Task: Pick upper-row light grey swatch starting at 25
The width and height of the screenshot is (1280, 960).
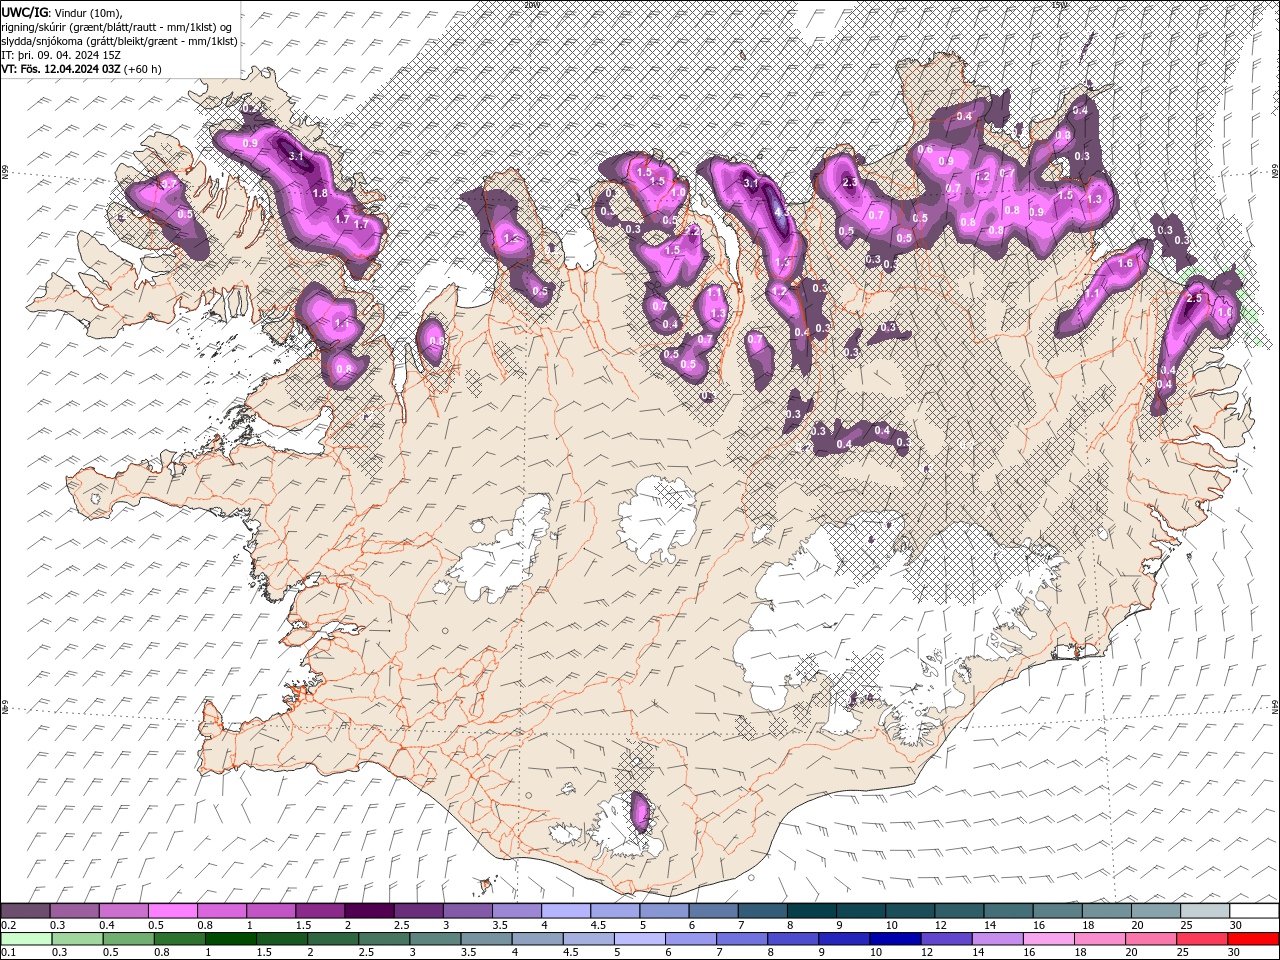Action: [1205, 911]
